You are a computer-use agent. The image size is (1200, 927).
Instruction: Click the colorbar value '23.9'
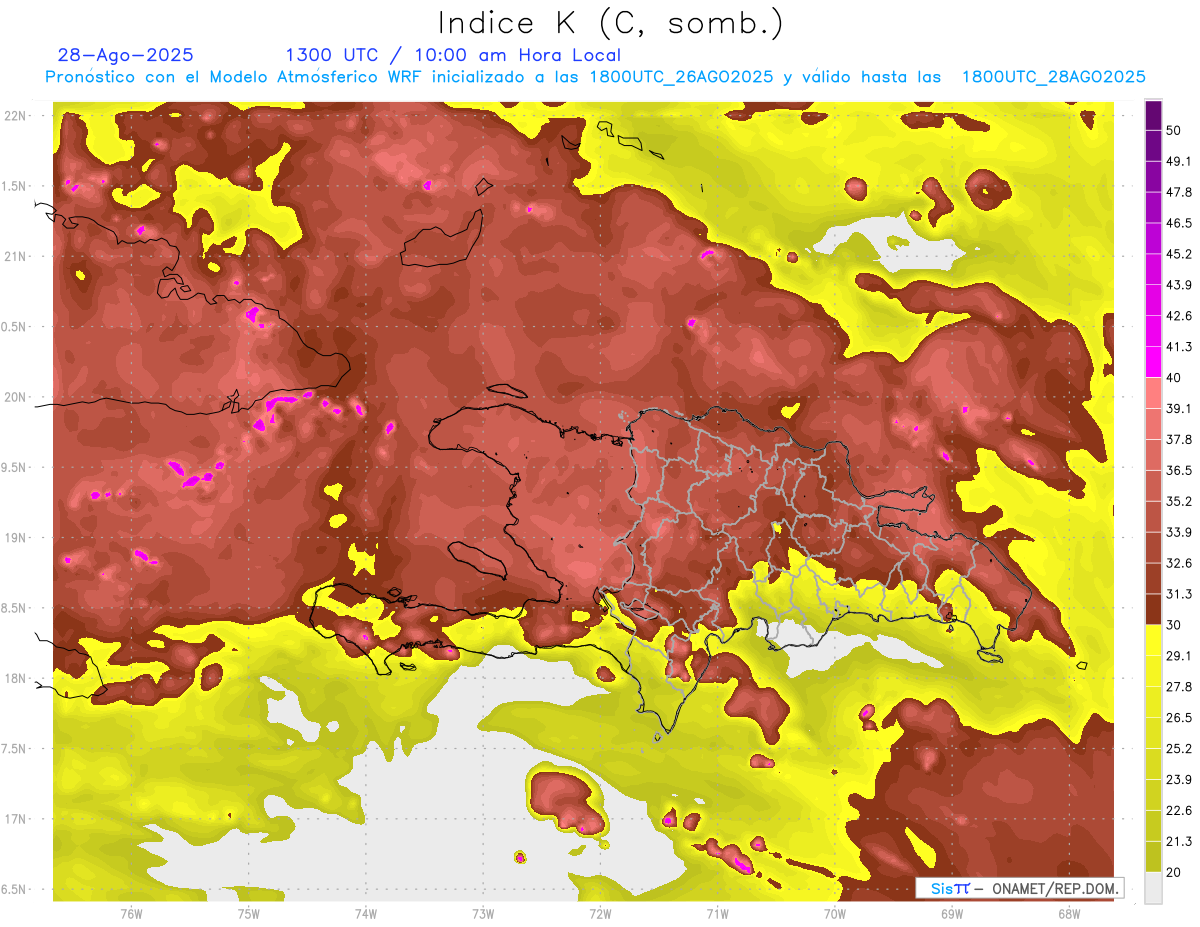click(1179, 779)
